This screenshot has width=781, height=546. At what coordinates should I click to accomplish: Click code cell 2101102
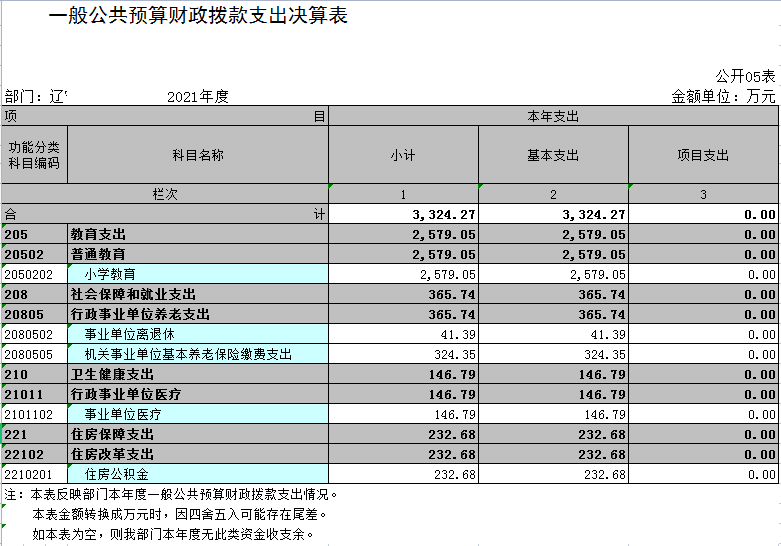point(34,413)
